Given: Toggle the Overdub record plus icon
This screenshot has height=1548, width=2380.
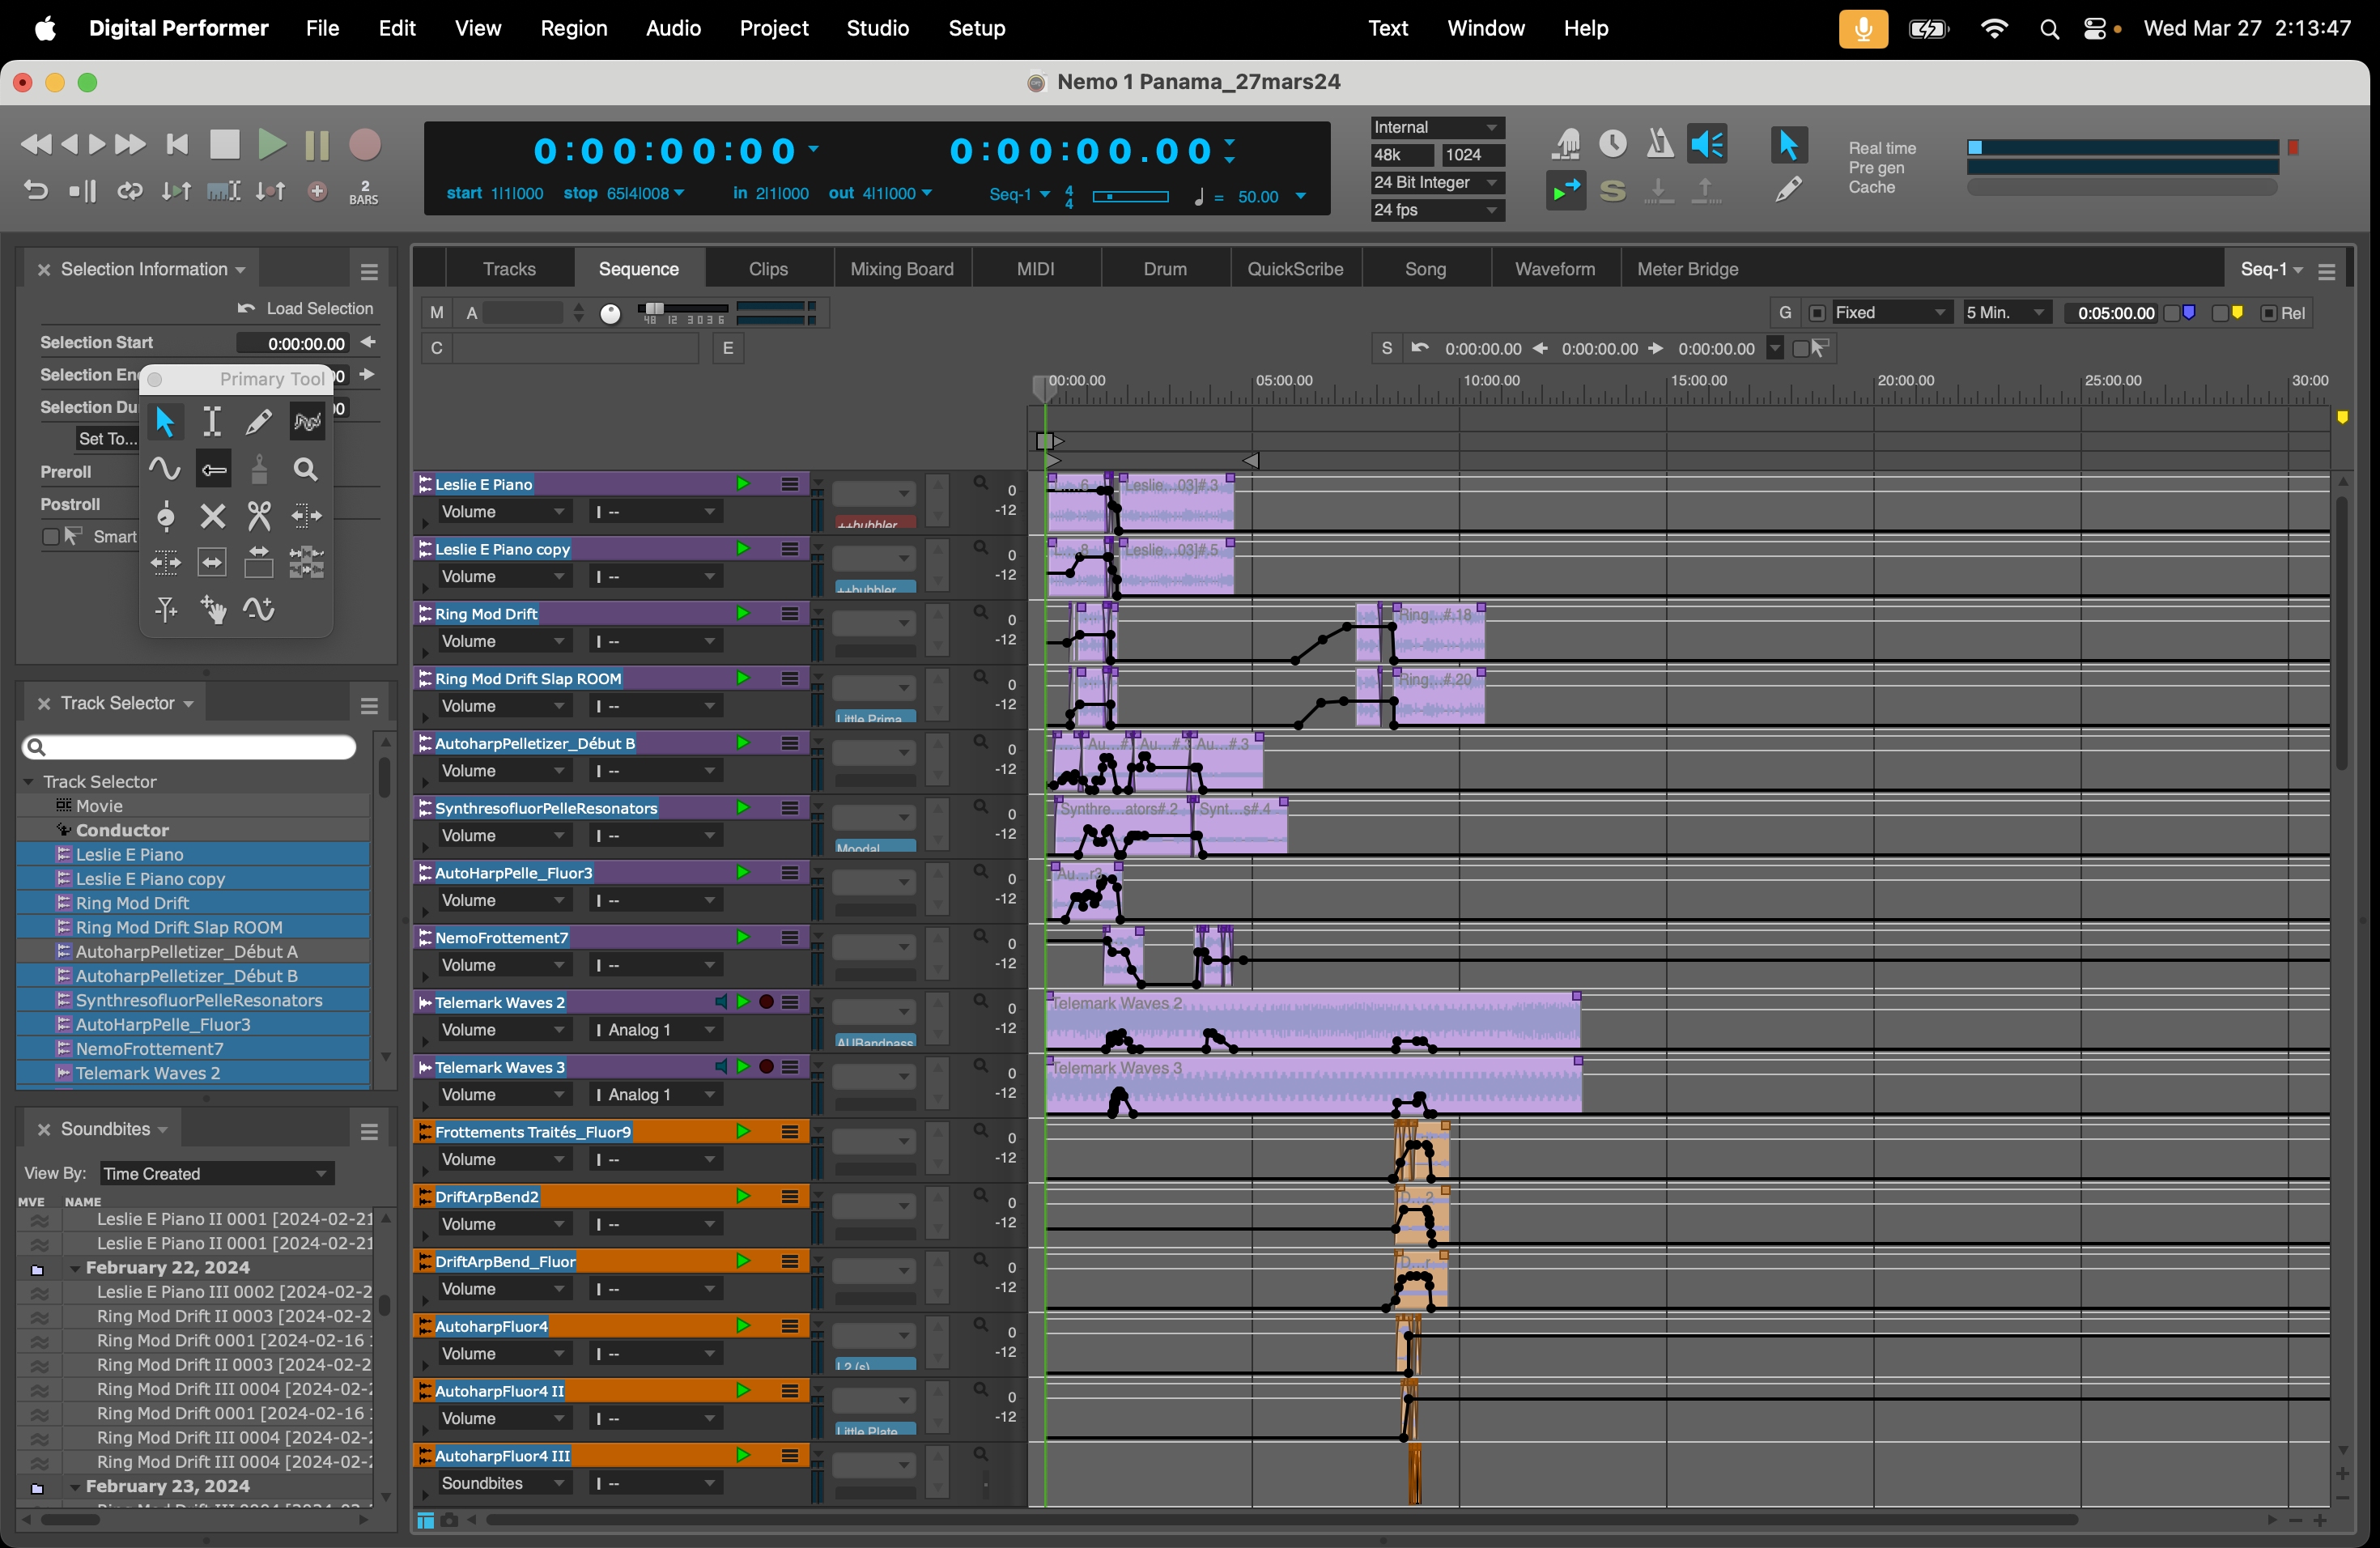Looking at the screenshot, I should 317,190.
